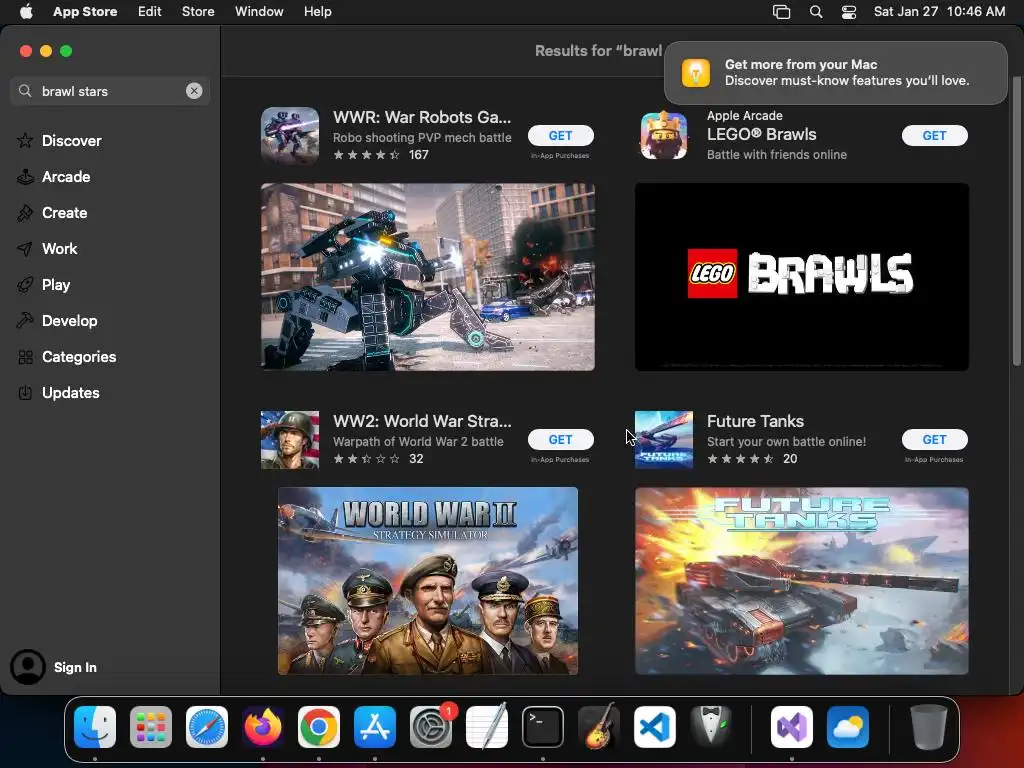The height and width of the screenshot is (768, 1024).
Task: Open Terminal from the Dock
Action: click(543, 727)
